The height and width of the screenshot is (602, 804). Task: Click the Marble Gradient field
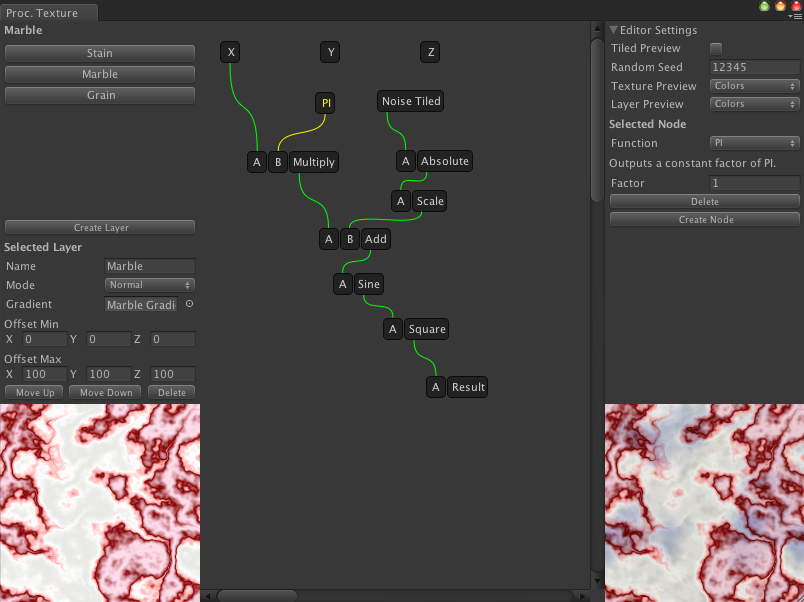coord(141,305)
